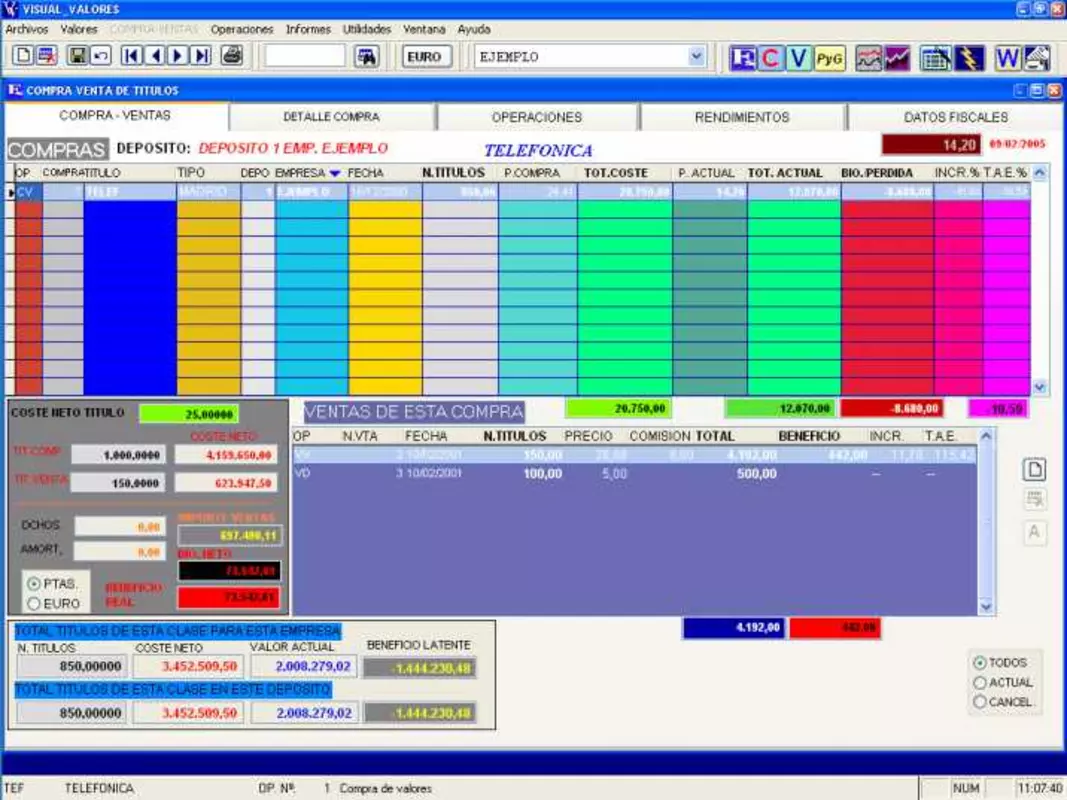
Task: Open the blue portfolio window icon
Action: coord(742,59)
